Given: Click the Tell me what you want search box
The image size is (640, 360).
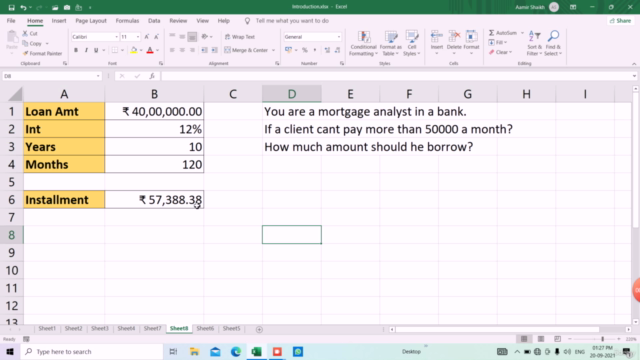Looking at the screenshot, I should click(x=292, y=21).
